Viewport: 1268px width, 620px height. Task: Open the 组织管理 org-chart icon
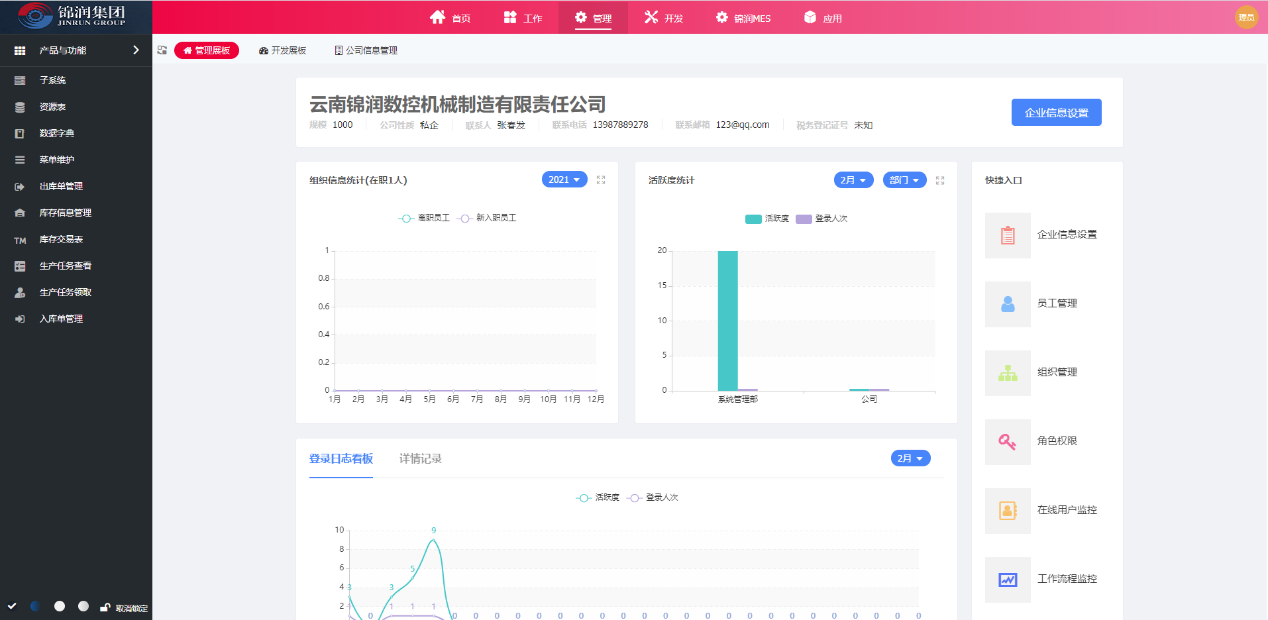coord(1007,373)
